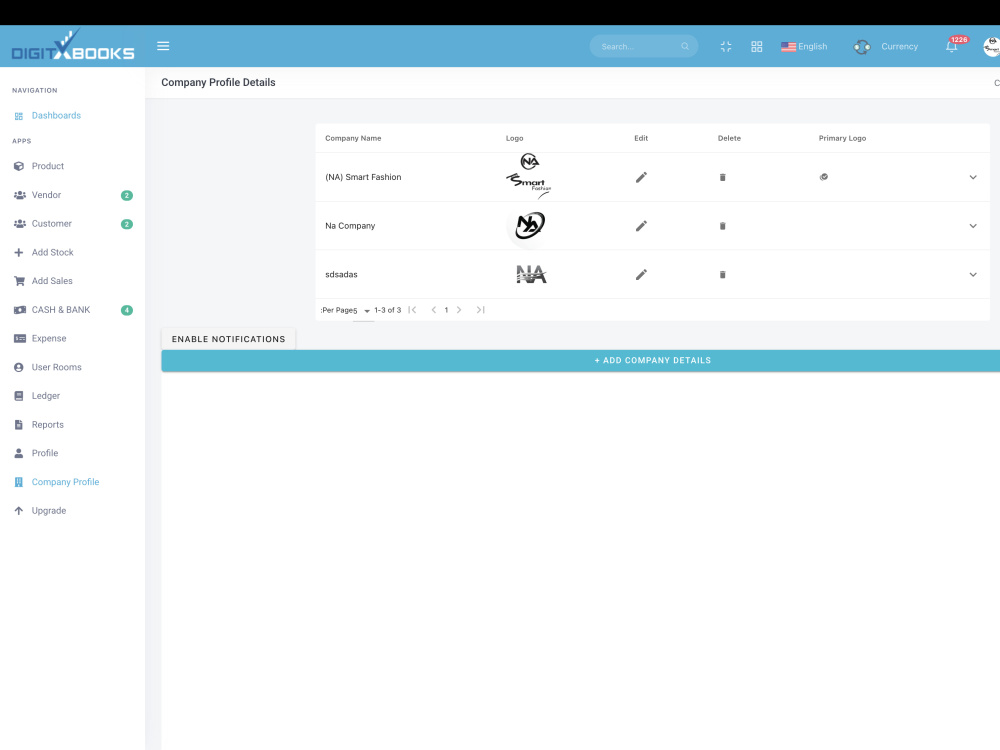The image size is (1000, 750).
Task: Open the Product menu item
Action: [x=48, y=166]
